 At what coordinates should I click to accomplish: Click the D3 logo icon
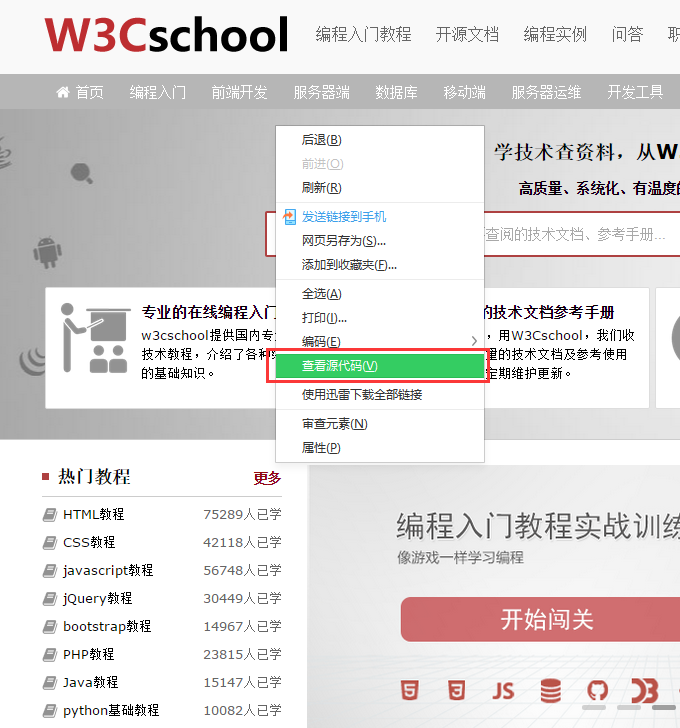click(645, 691)
